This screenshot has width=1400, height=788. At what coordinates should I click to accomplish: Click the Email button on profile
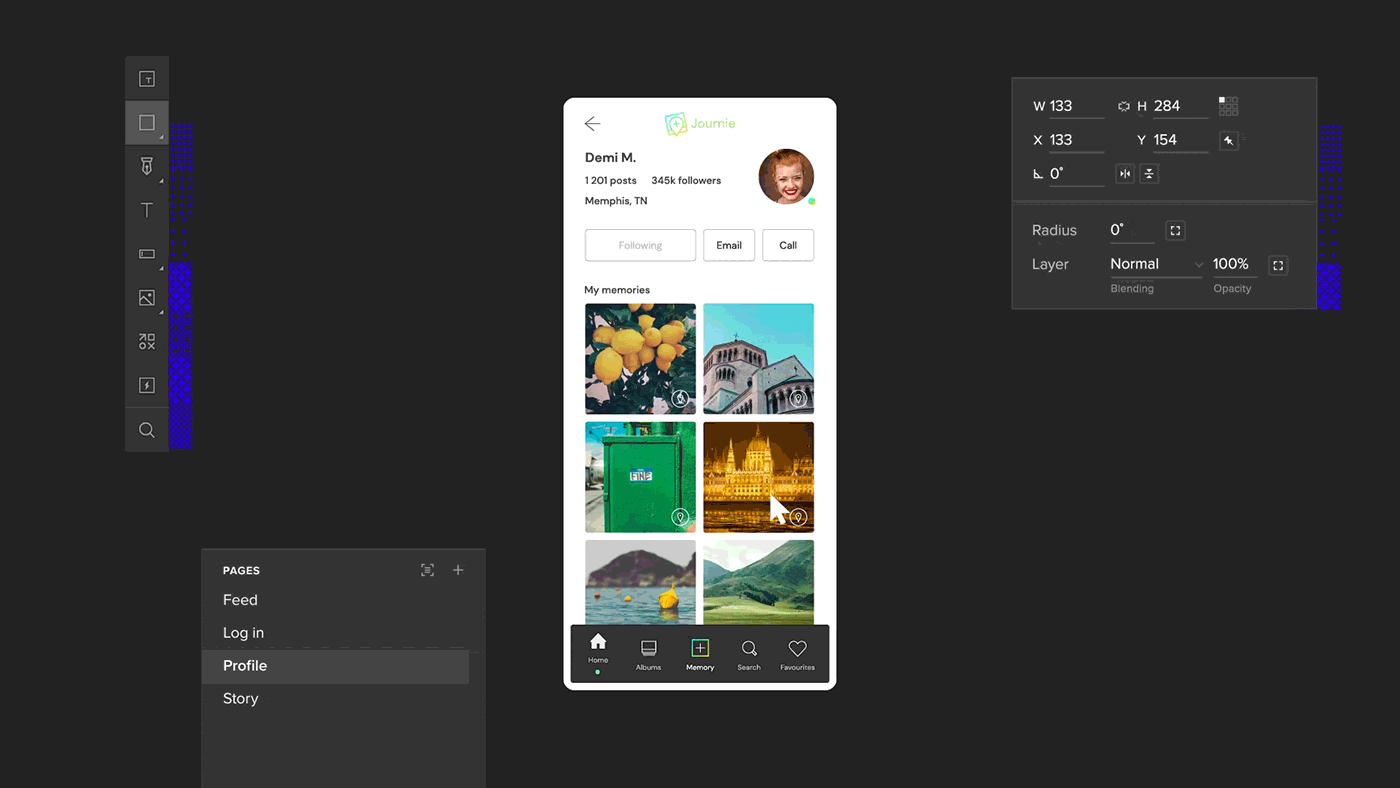[729, 245]
